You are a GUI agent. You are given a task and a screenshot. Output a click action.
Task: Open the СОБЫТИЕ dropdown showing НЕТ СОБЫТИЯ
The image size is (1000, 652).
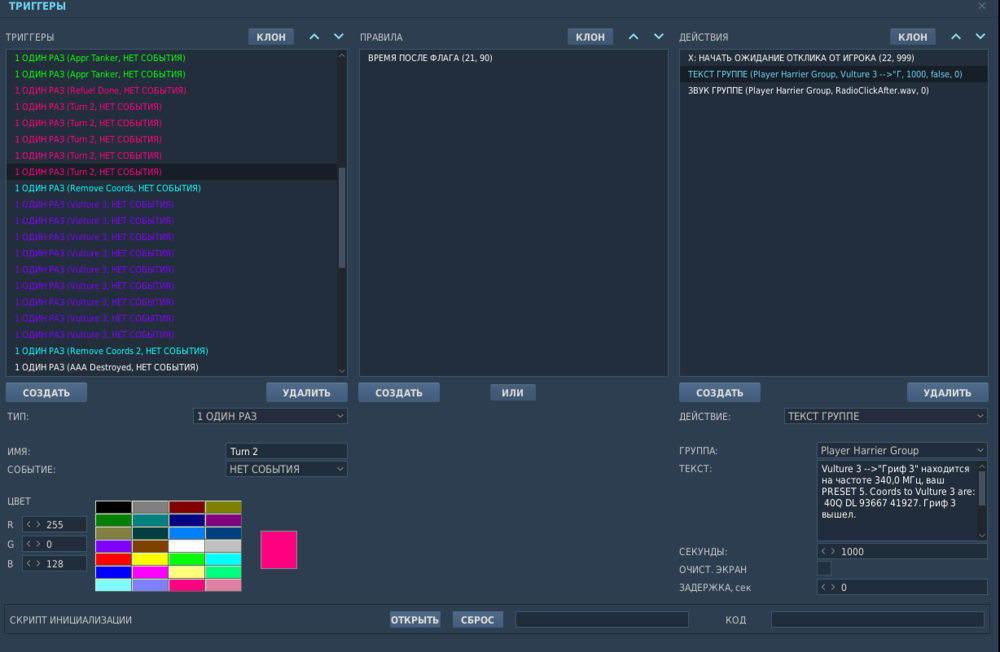[286, 469]
